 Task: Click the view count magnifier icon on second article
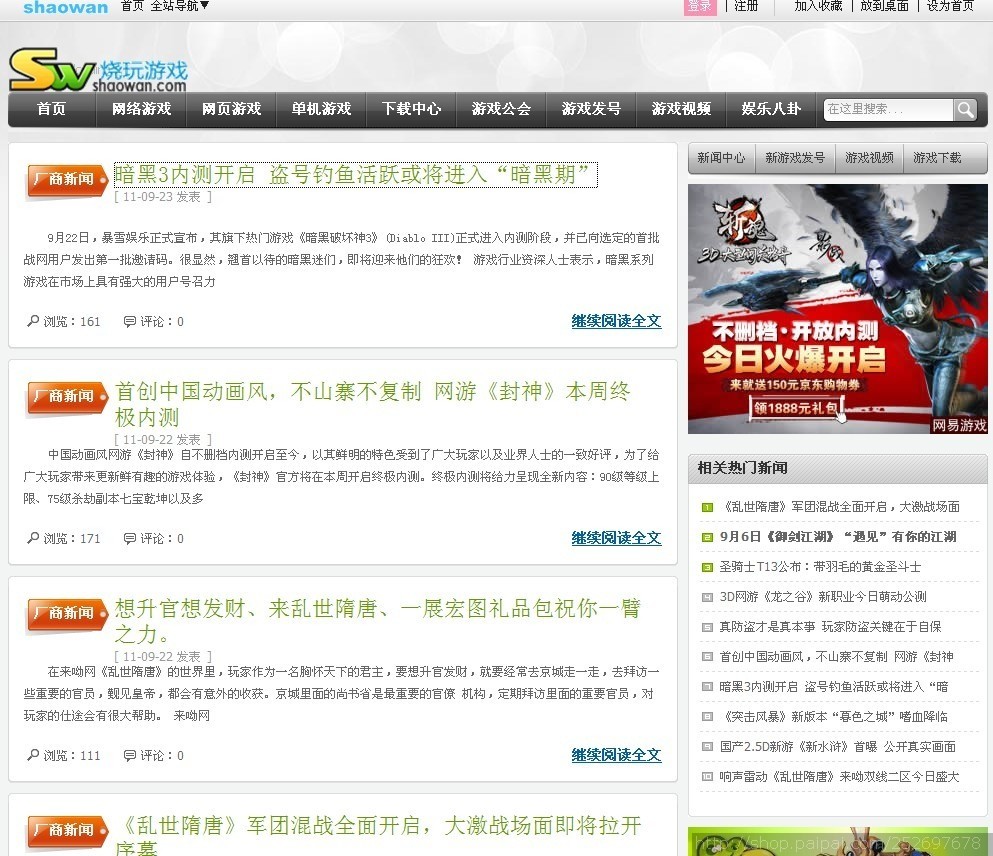[x=33, y=538]
